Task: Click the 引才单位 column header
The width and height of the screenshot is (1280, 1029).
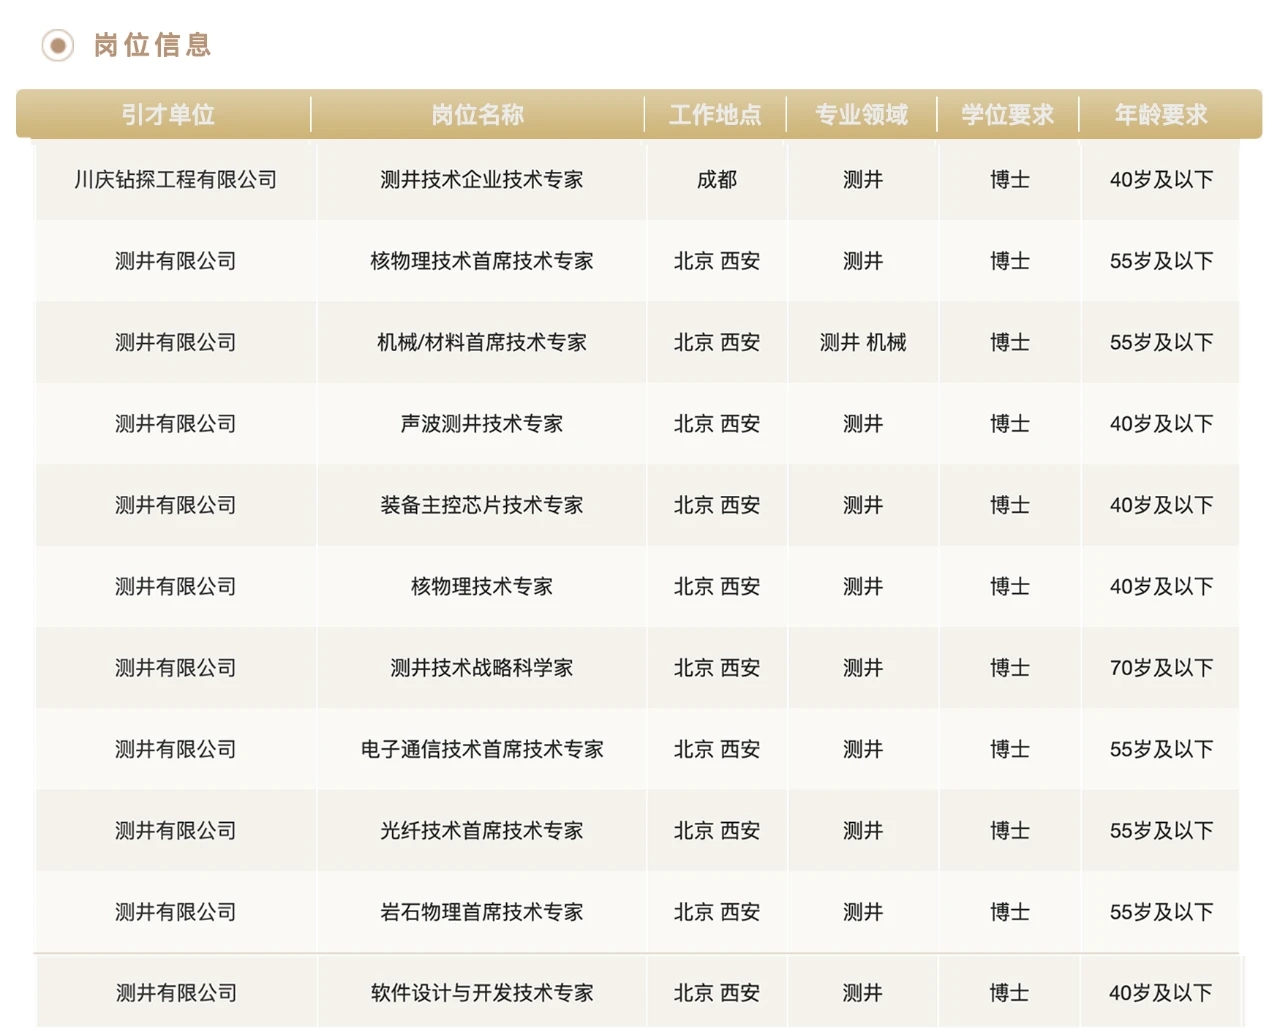Action: coord(168,115)
